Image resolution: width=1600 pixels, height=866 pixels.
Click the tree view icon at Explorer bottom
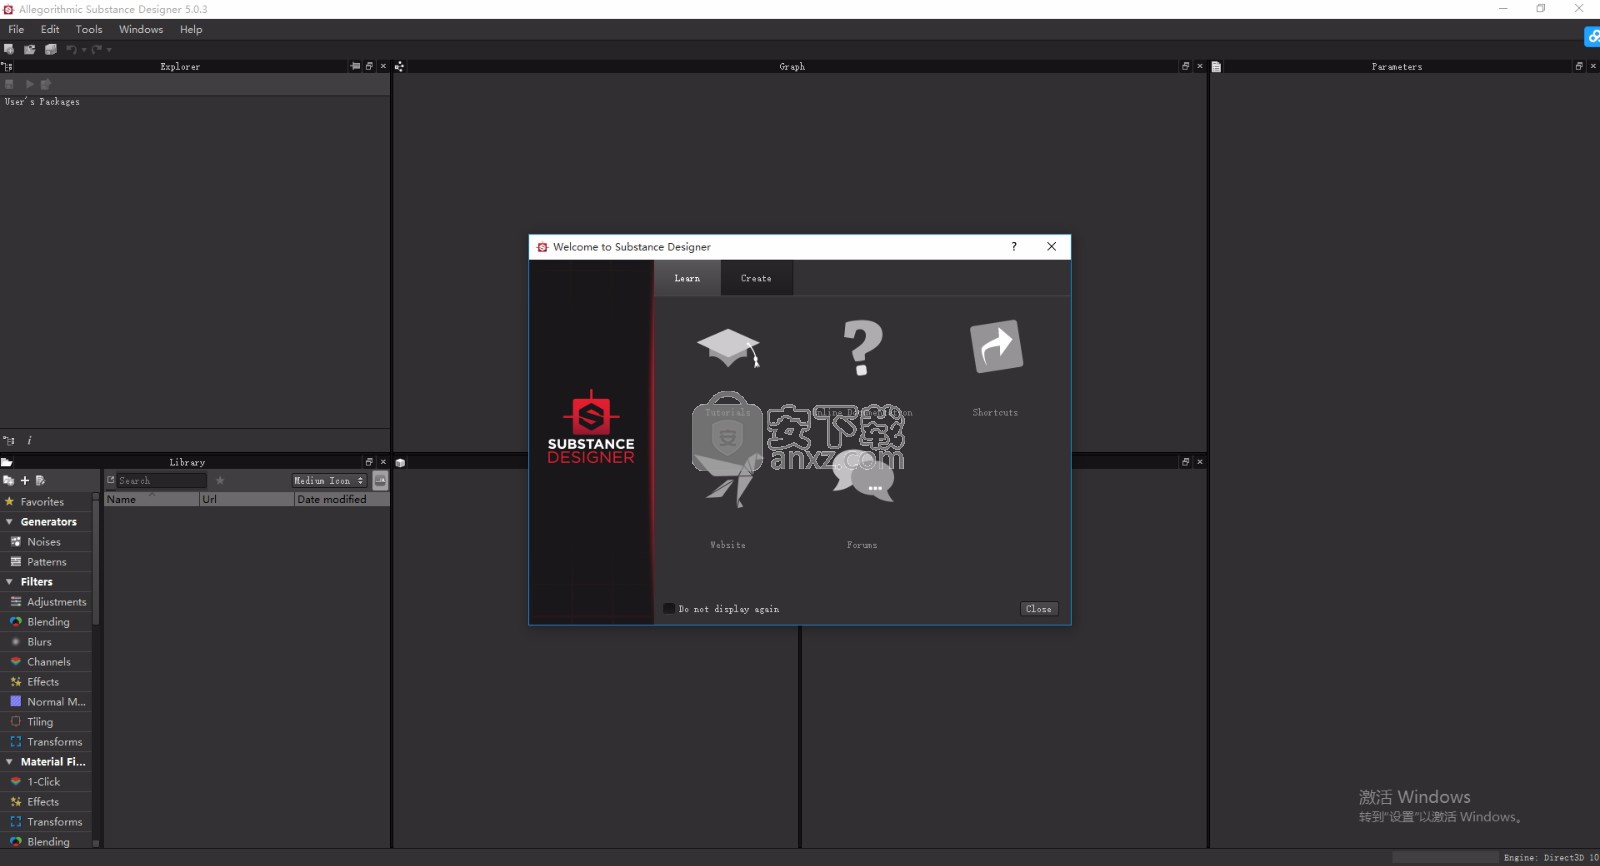click(x=9, y=440)
